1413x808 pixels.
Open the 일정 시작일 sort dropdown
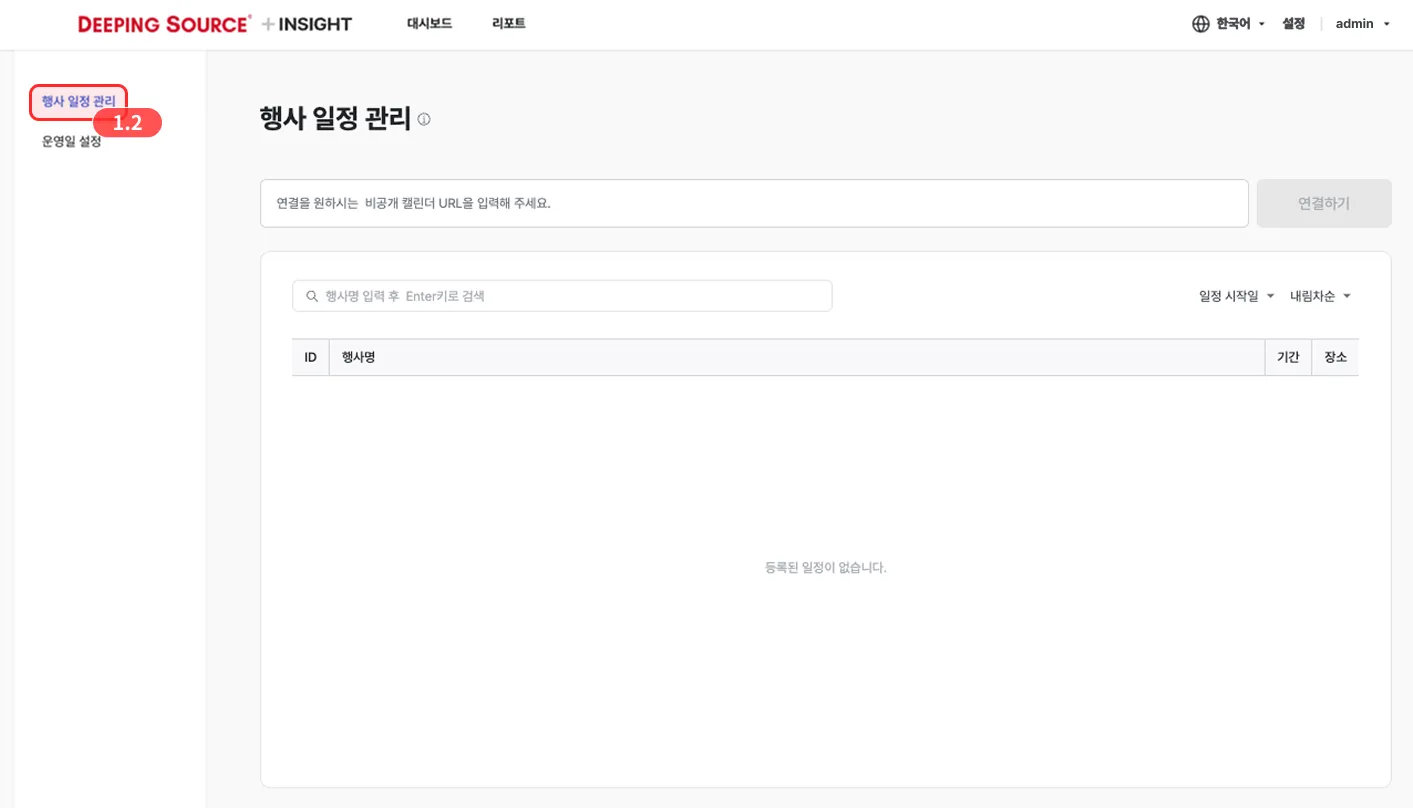[1237, 296]
